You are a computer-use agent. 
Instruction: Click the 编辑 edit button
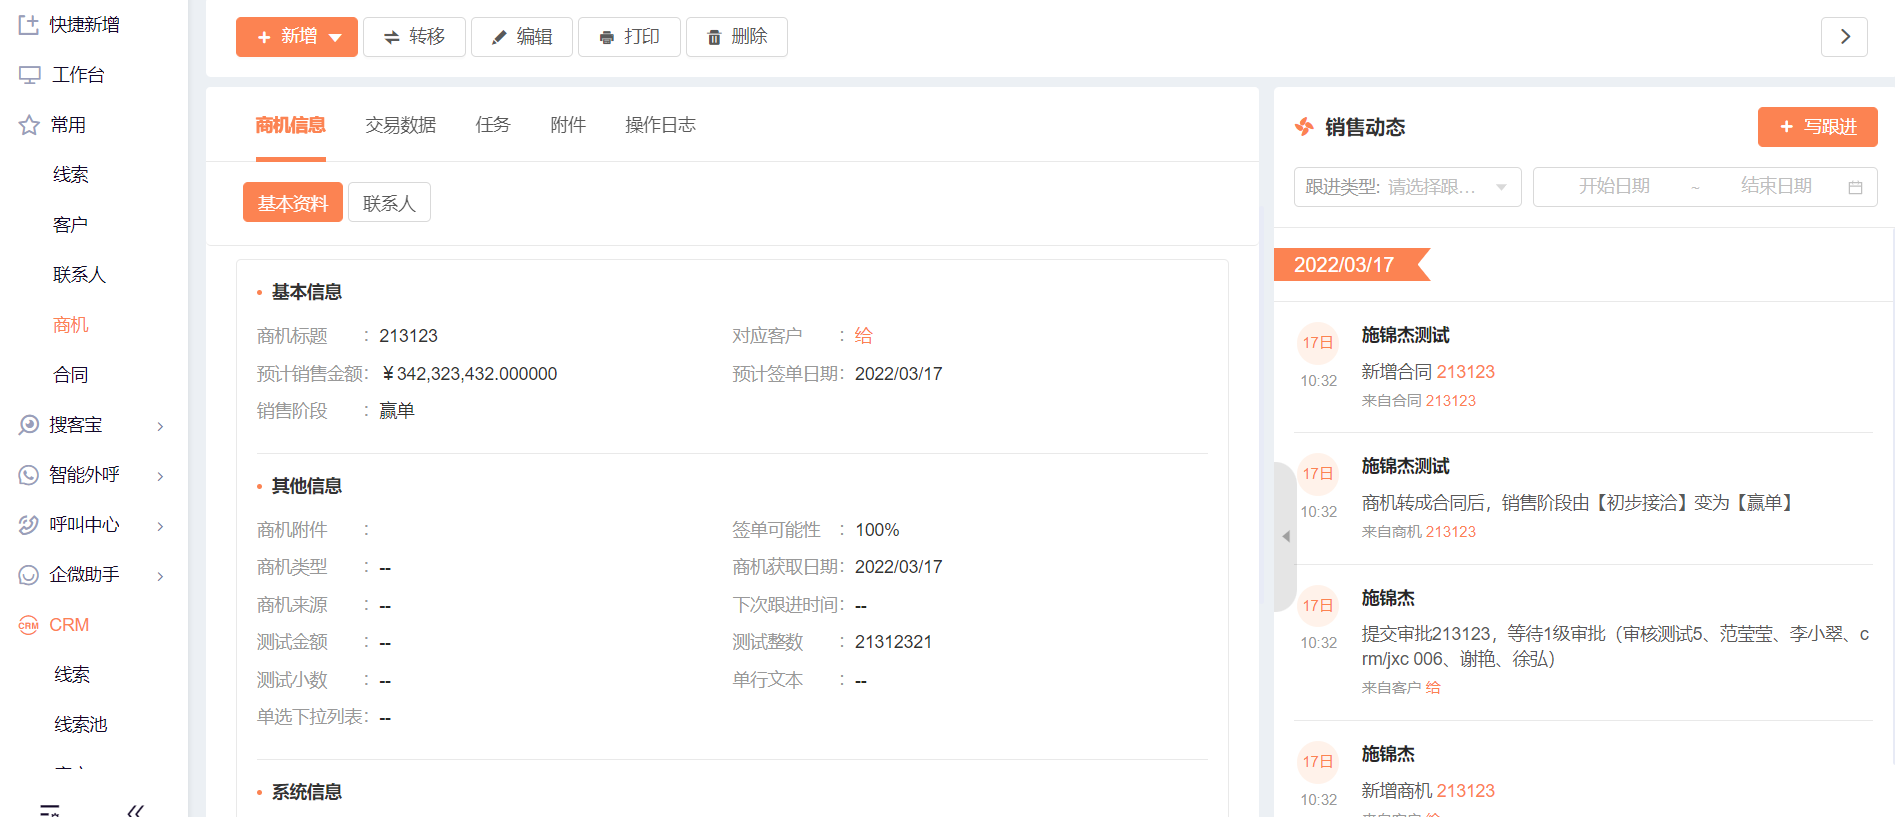click(x=522, y=37)
